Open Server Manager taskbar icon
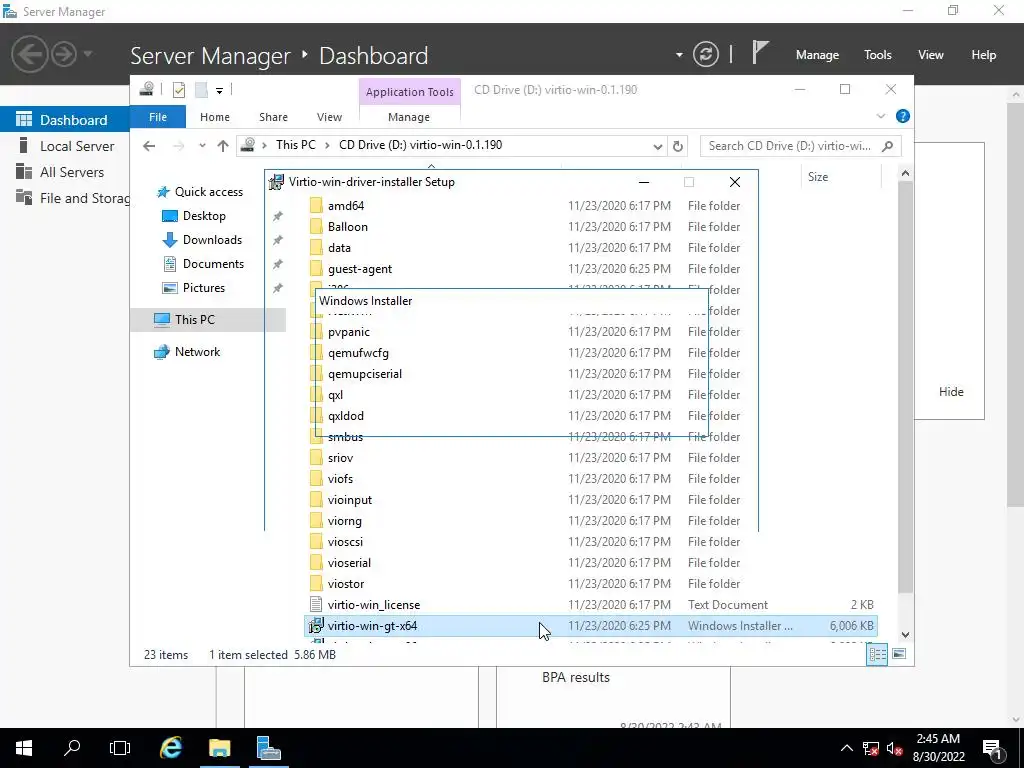1024x768 pixels. (x=268, y=748)
